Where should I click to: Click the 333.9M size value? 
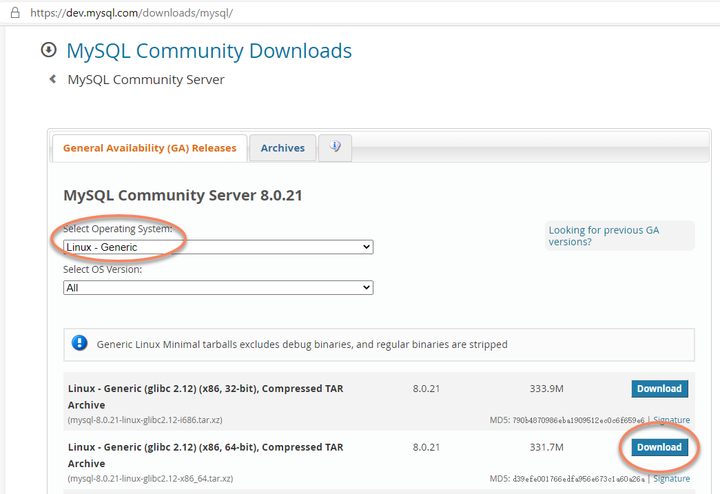(x=546, y=388)
